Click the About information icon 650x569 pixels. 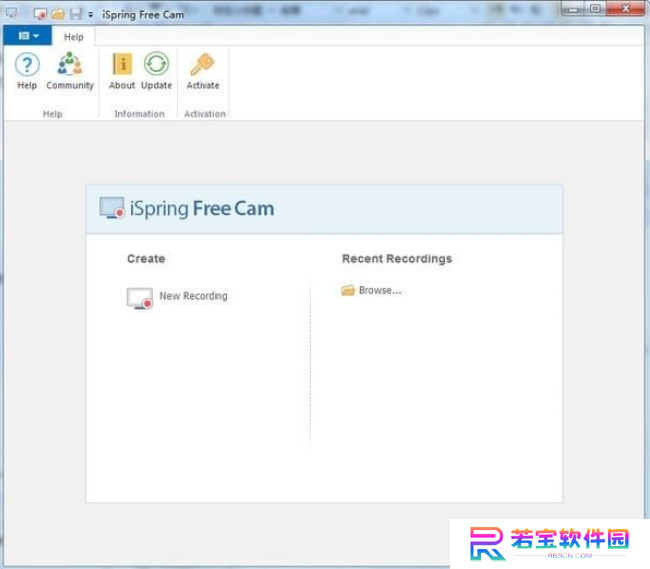122,71
